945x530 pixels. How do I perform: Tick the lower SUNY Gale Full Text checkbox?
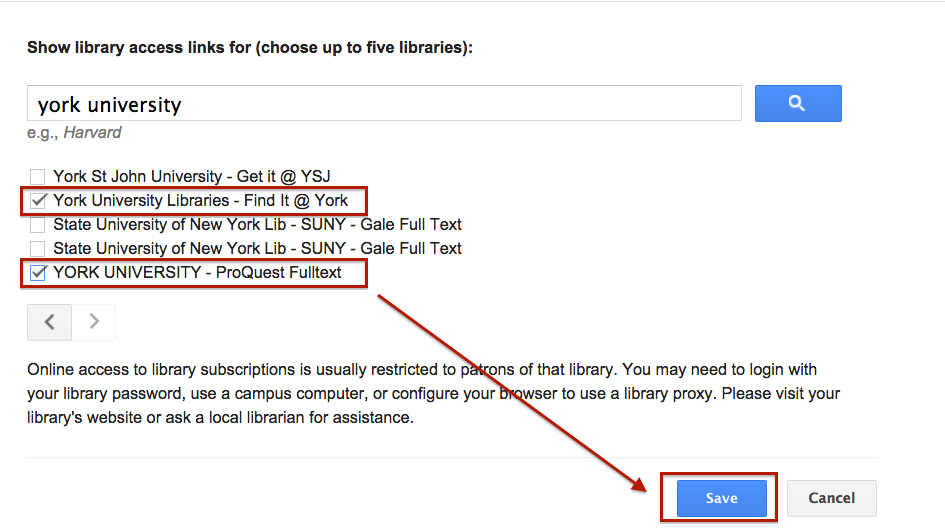(x=37, y=248)
